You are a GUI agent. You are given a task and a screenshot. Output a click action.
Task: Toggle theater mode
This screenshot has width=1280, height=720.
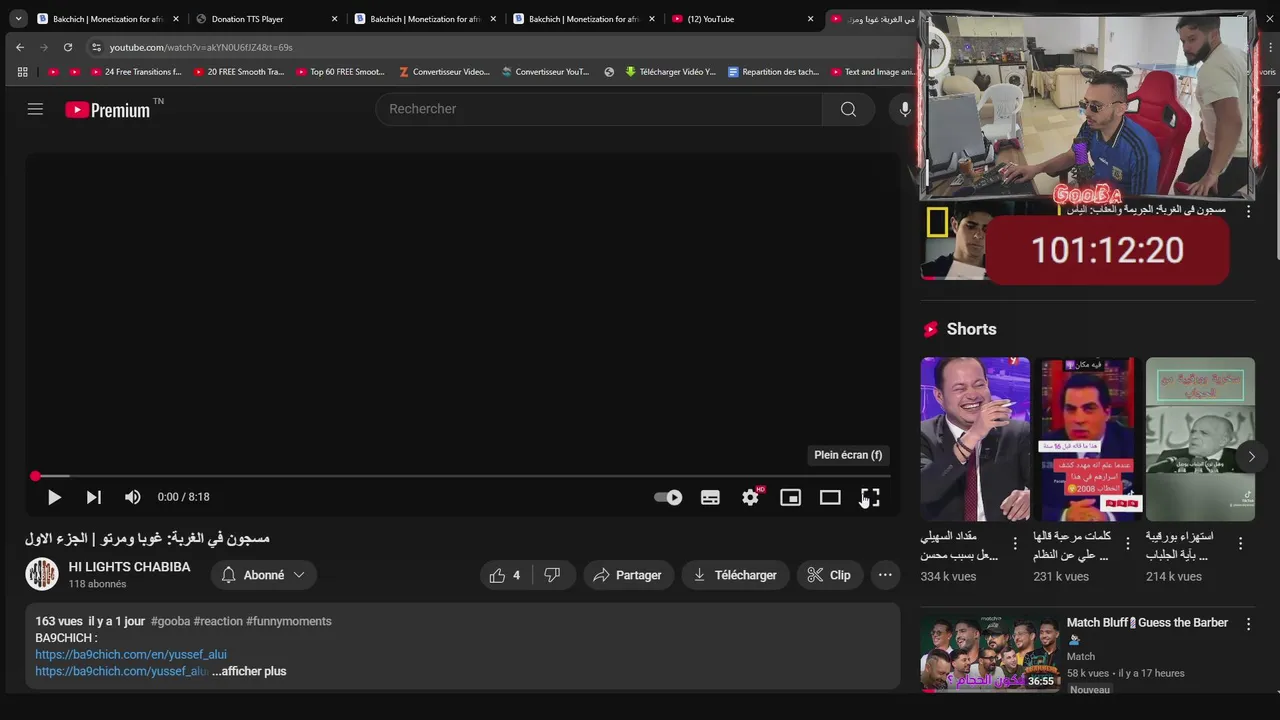pyautogui.click(x=830, y=497)
